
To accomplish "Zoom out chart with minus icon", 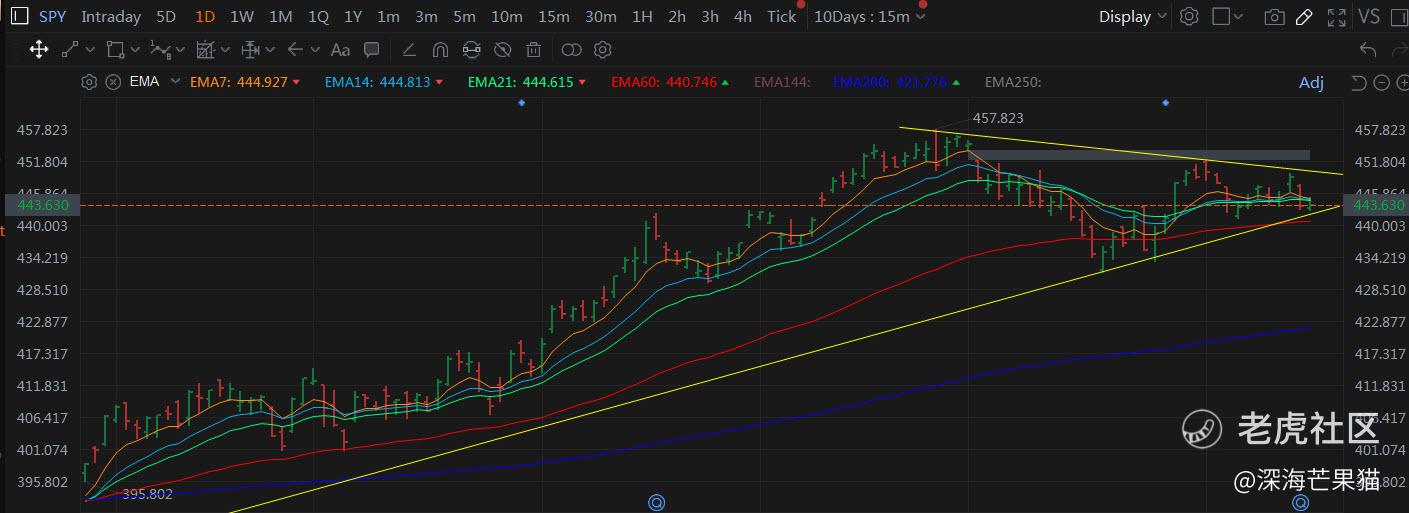I will (x=1381, y=82).
